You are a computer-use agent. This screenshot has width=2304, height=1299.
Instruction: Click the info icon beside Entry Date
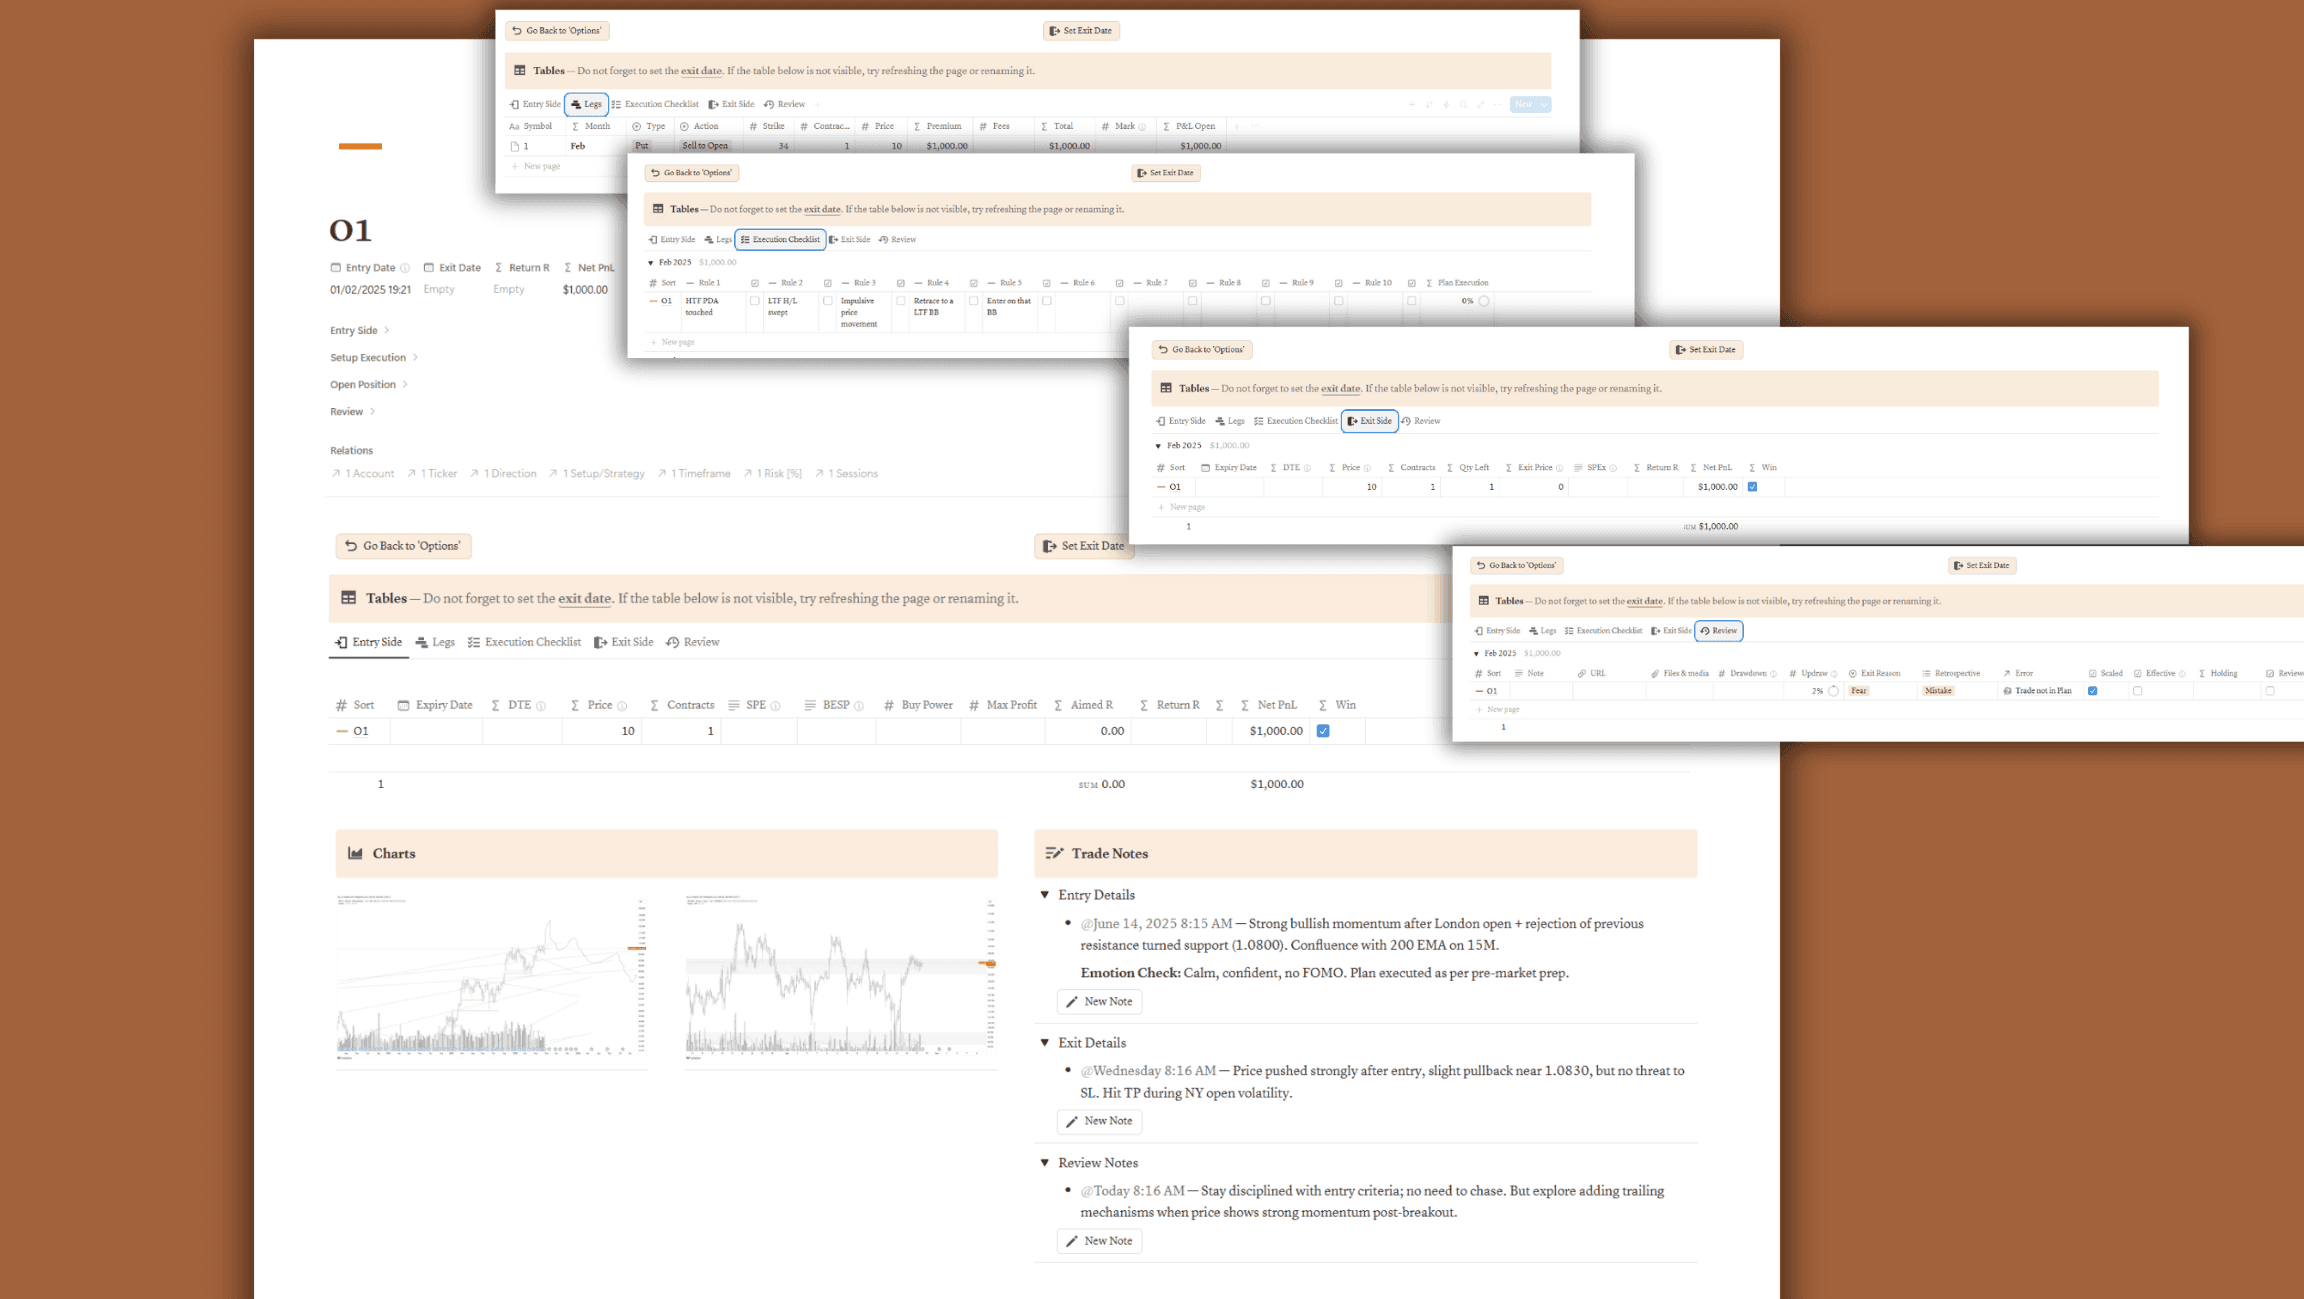pyautogui.click(x=405, y=268)
